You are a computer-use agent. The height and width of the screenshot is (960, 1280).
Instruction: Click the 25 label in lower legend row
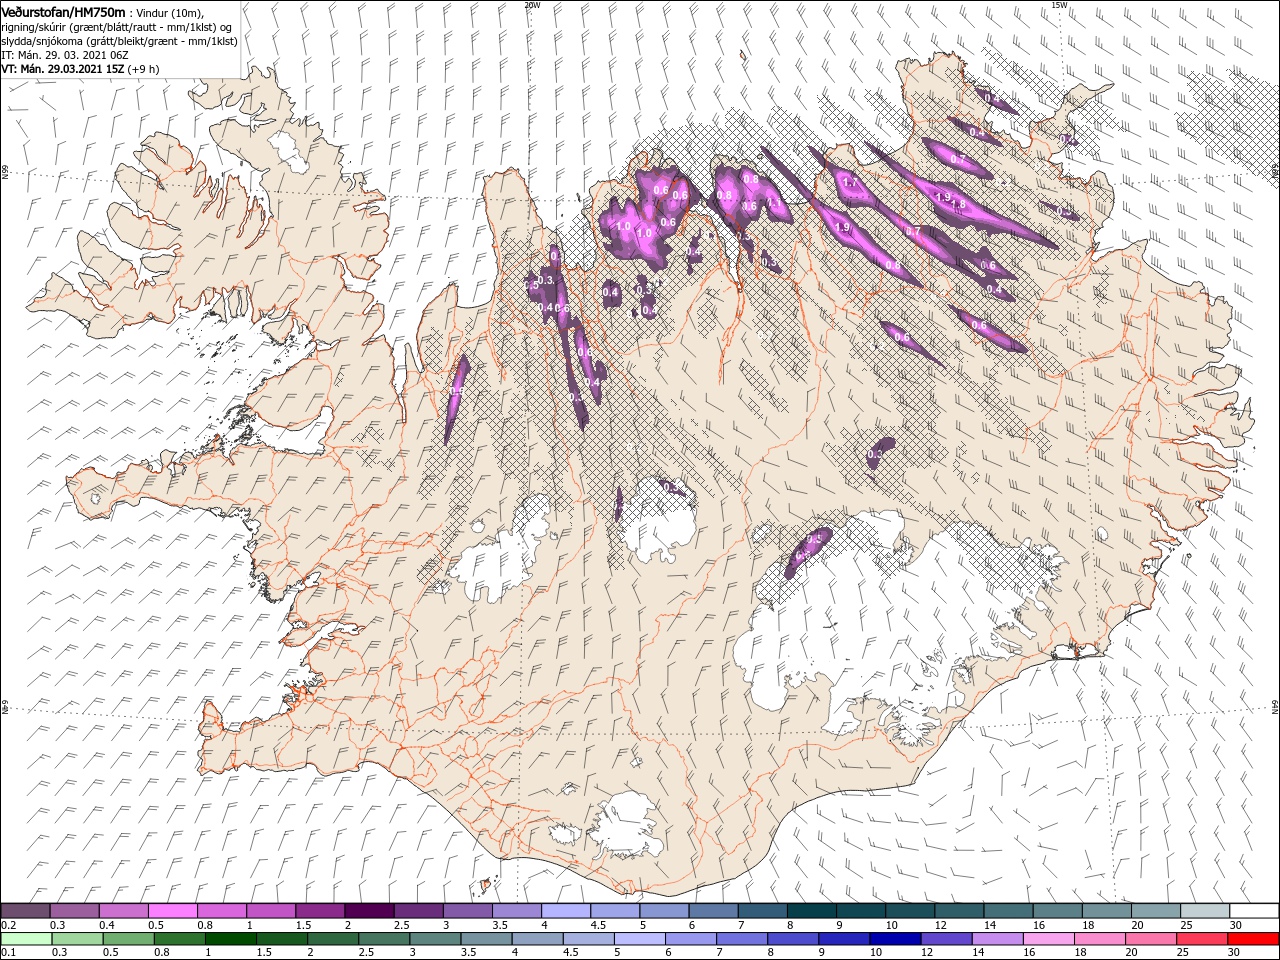1184,953
